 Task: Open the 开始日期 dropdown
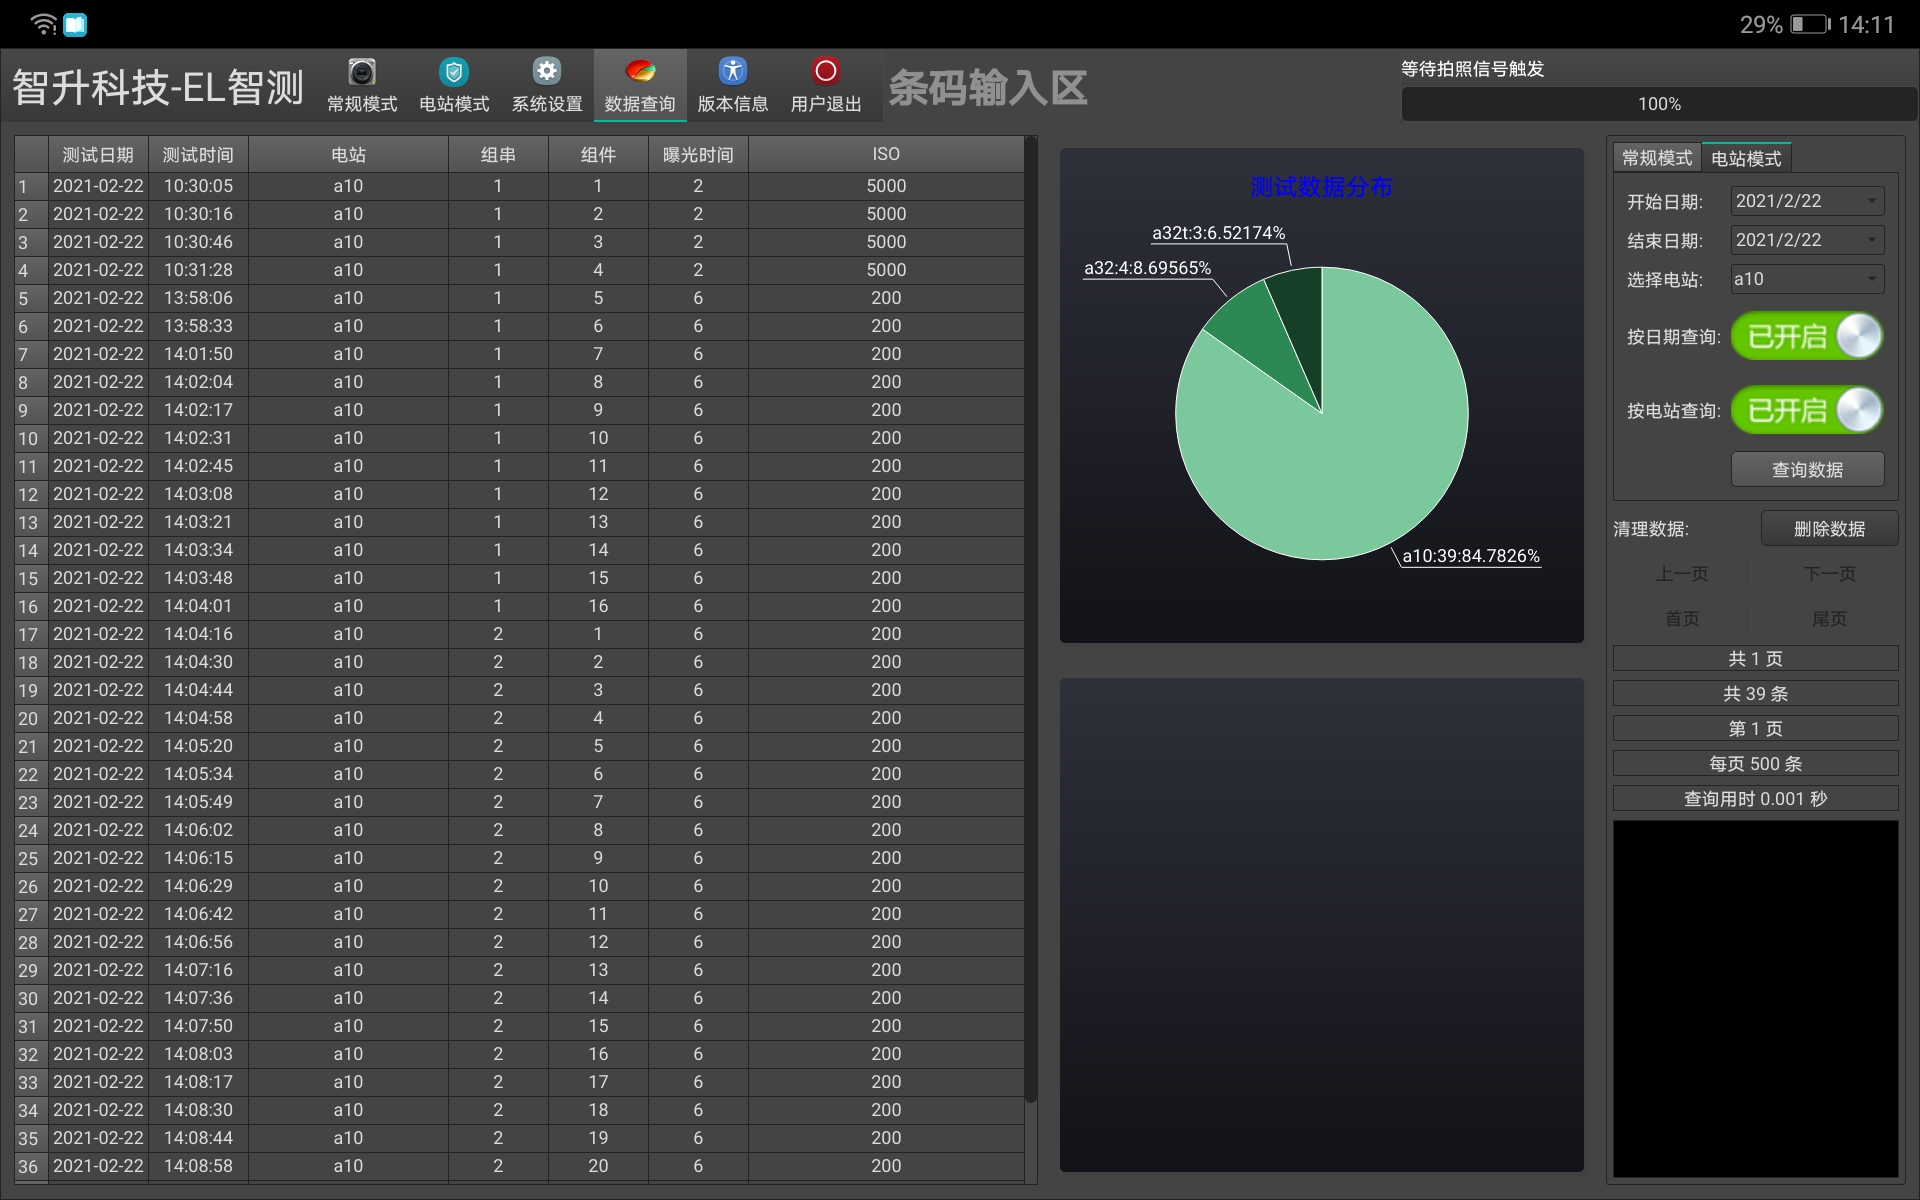(x=1807, y=201)
